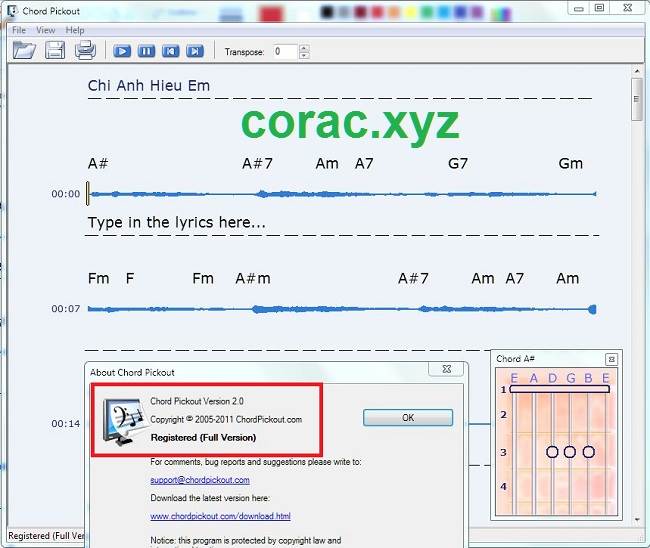Jump back to the previous section
This screenshot has height=548, width=650.
tap(170, 51)
